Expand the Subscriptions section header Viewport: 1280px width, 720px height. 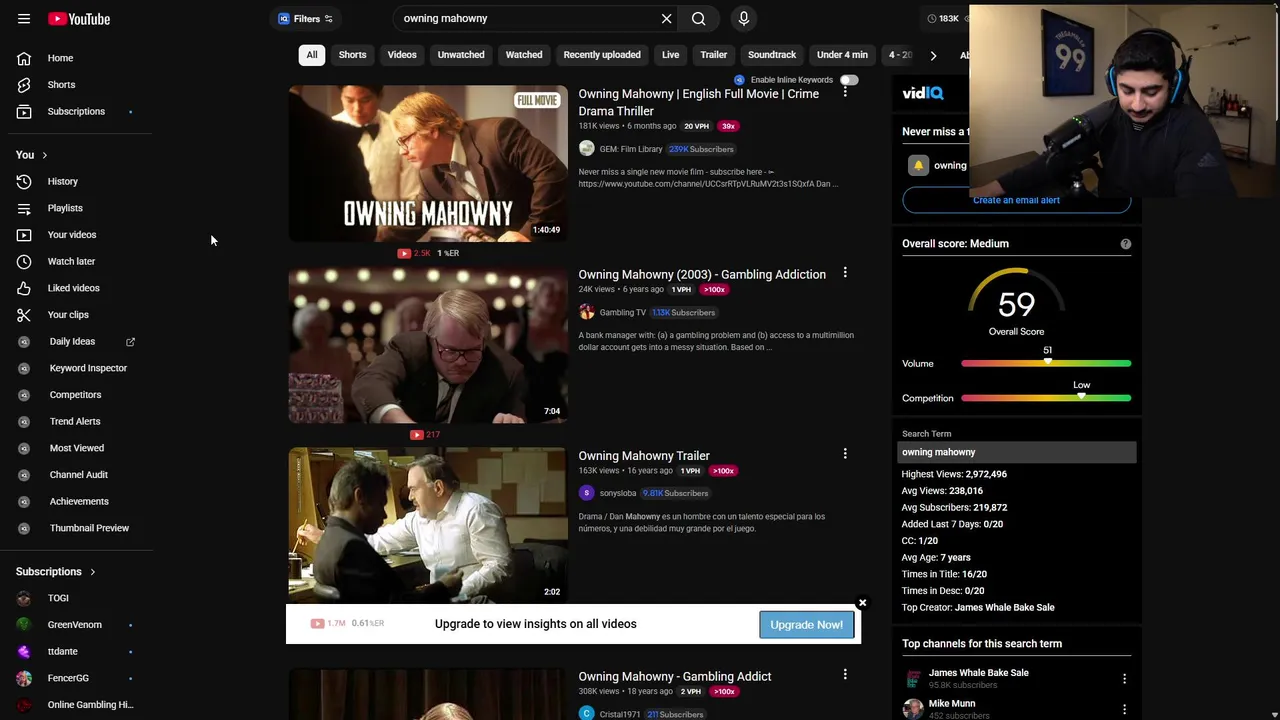point(56,572)
